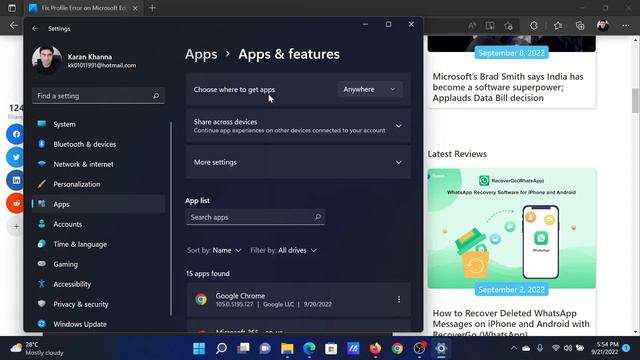
Task: Click the browser page vertical scrollbar
Action: (x=635, y=100)
